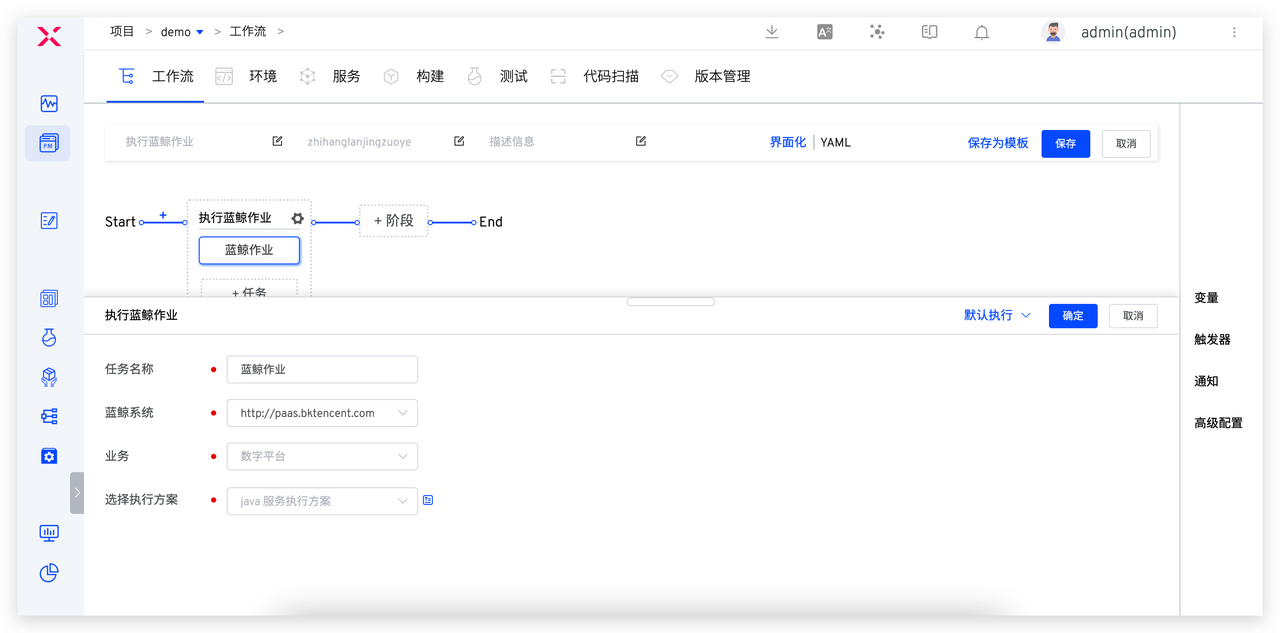Switch to the 构建 tab
Image resolution: width=1280 pixels, height=633 pixels.
pyautogui.click(x=413, y=76)
